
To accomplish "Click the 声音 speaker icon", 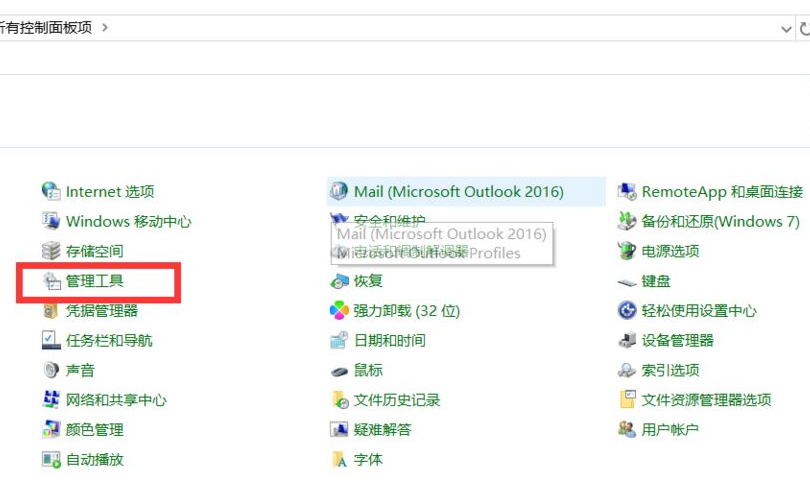I will [51, 370].
